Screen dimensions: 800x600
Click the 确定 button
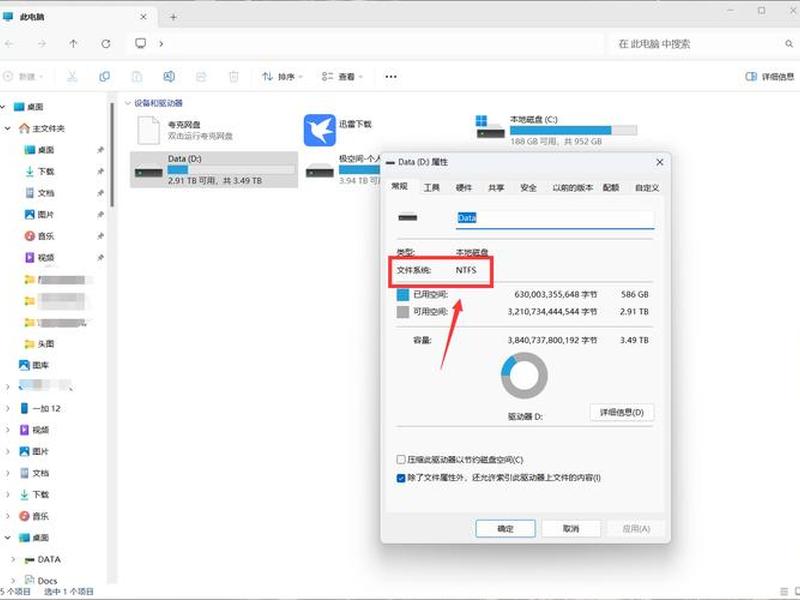pyautogui.click(x=506, y=529)
